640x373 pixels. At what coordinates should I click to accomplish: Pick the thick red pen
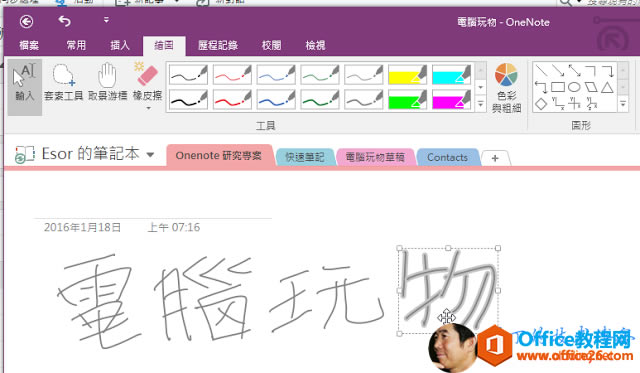(232, 100)
